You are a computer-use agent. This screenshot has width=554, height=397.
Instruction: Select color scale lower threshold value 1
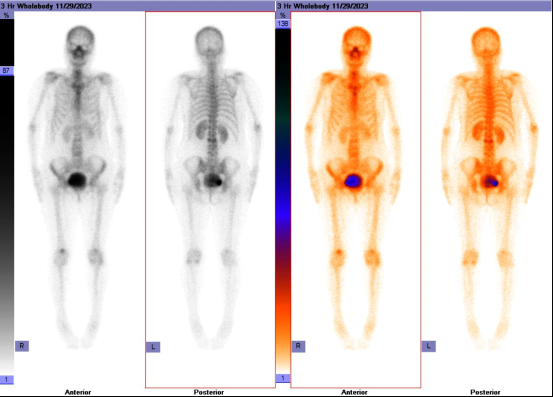pos(283,378)
